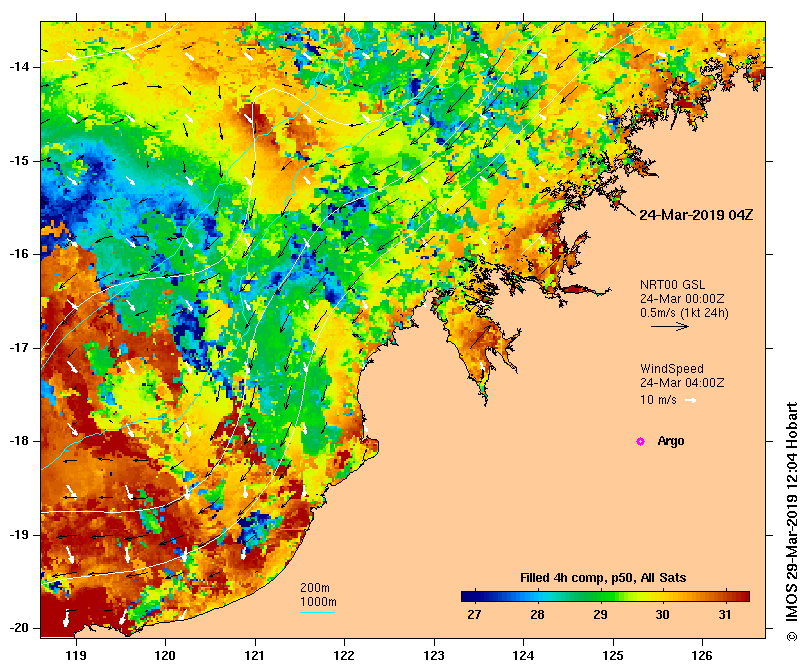Viewport: 809px width, 672px height.
Task: Click longitude label '120'
Action: click(166, 656)
